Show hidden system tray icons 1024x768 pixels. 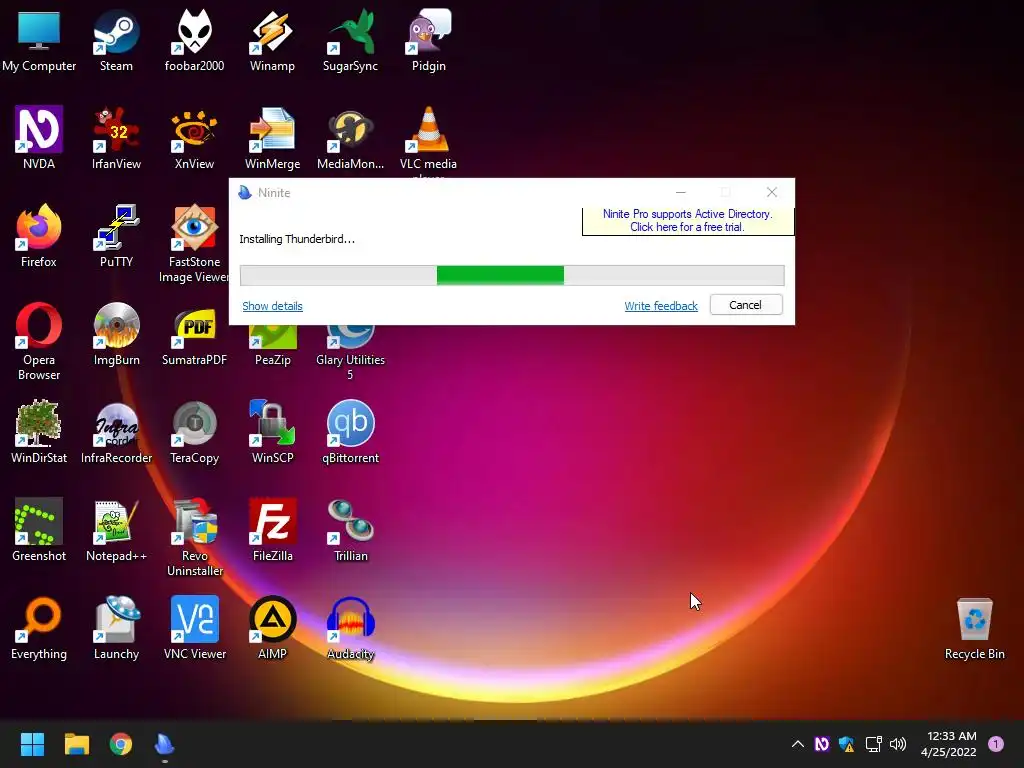(x=797, y=744)
